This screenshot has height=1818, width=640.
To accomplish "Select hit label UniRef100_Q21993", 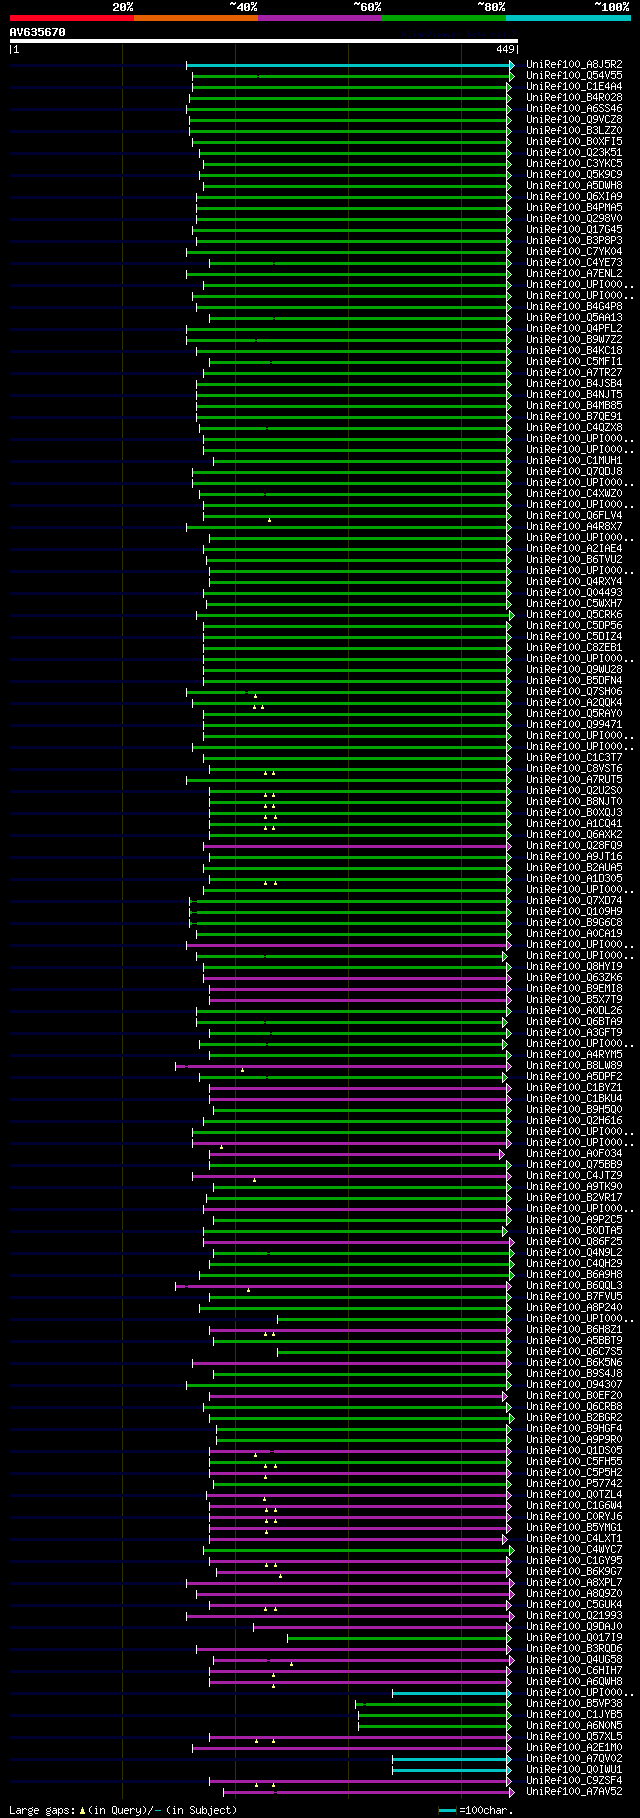I will pos(574,1615).
